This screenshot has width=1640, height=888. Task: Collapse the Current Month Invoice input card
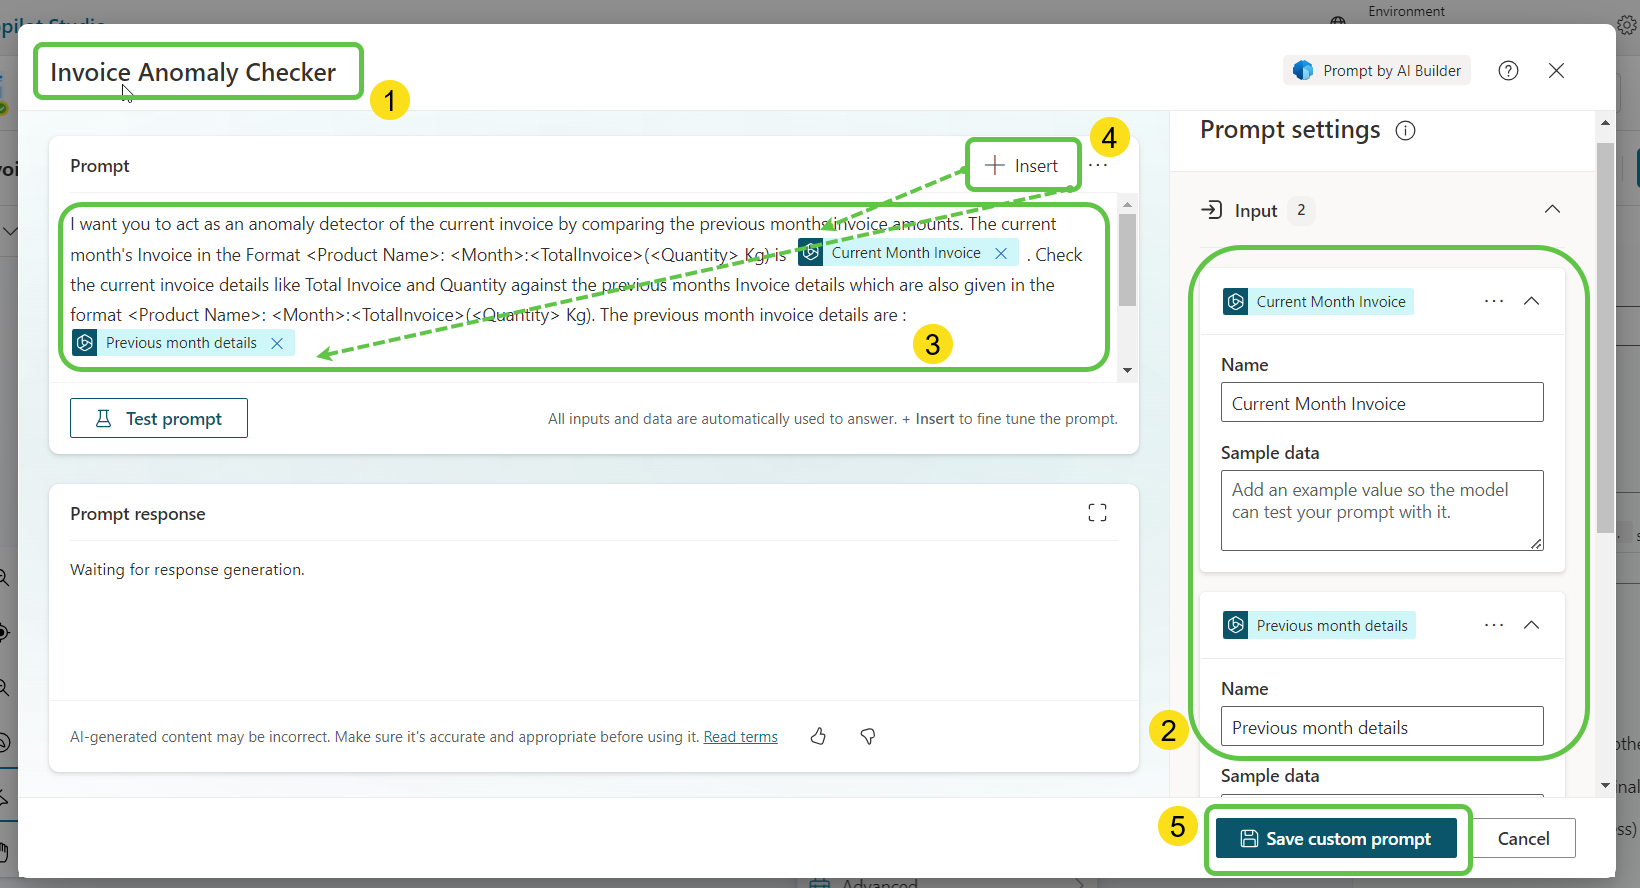(1531, 301)
